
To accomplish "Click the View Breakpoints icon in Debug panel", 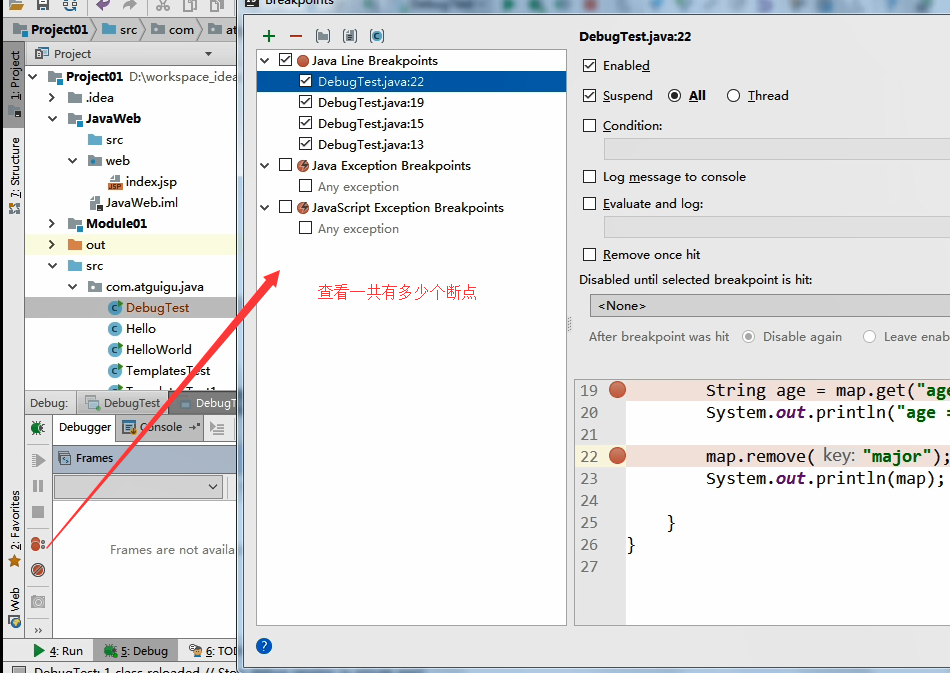I will [x=38, y=543].
